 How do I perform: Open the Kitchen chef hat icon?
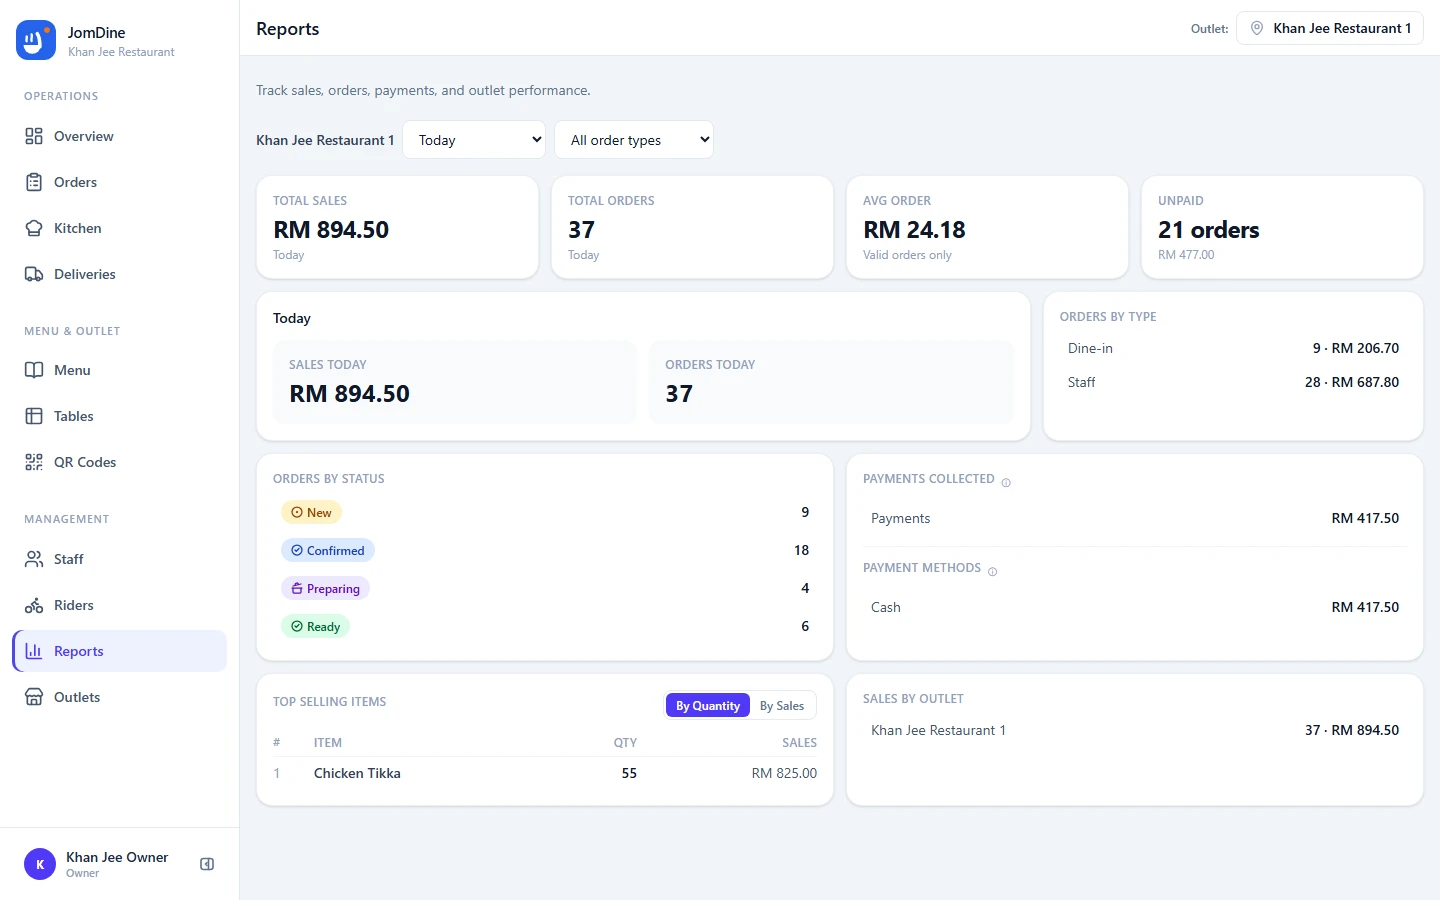coord(34,228)
